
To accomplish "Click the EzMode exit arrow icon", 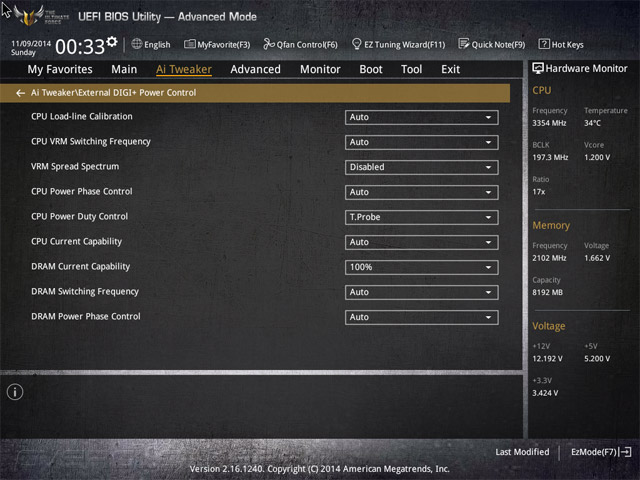I will (x=625, y=452).
